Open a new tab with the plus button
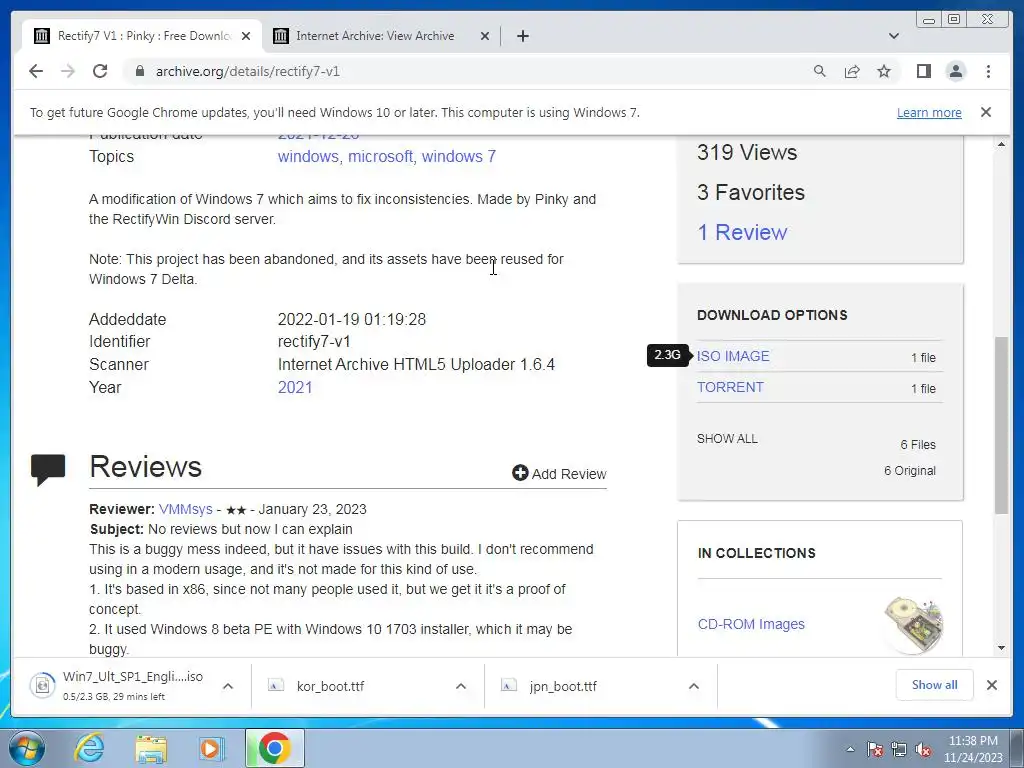The height and width of the screenshot is (768, 1024). (522, 36)
